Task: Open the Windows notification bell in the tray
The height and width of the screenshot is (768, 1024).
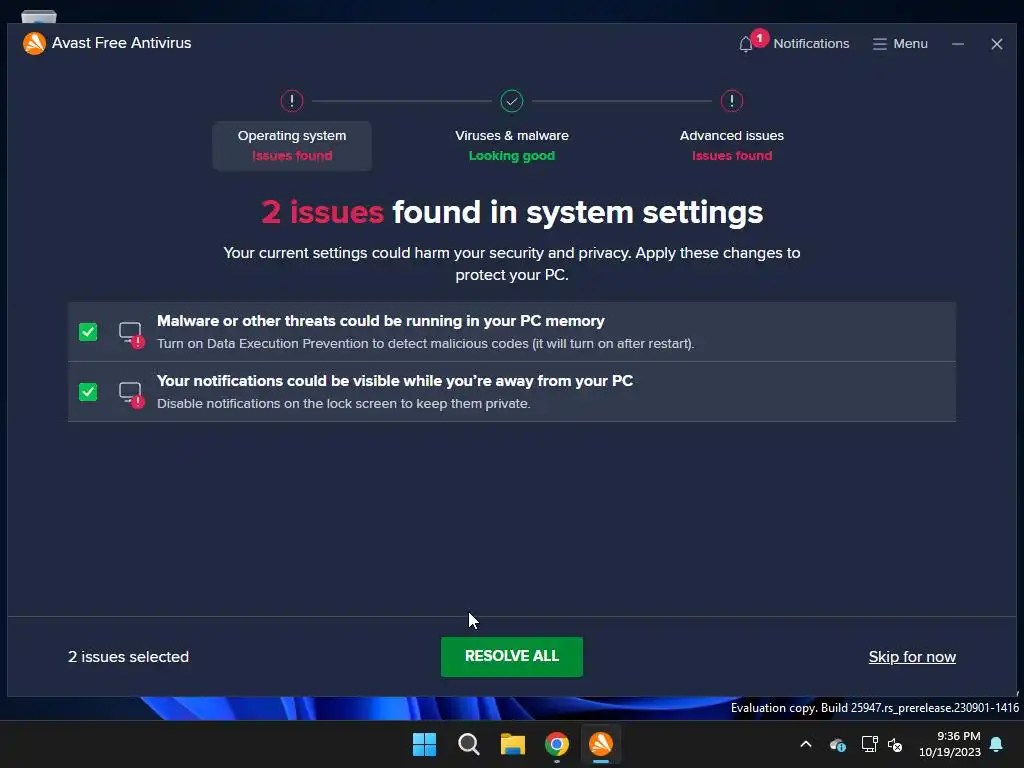Action: tap(996, 744)
